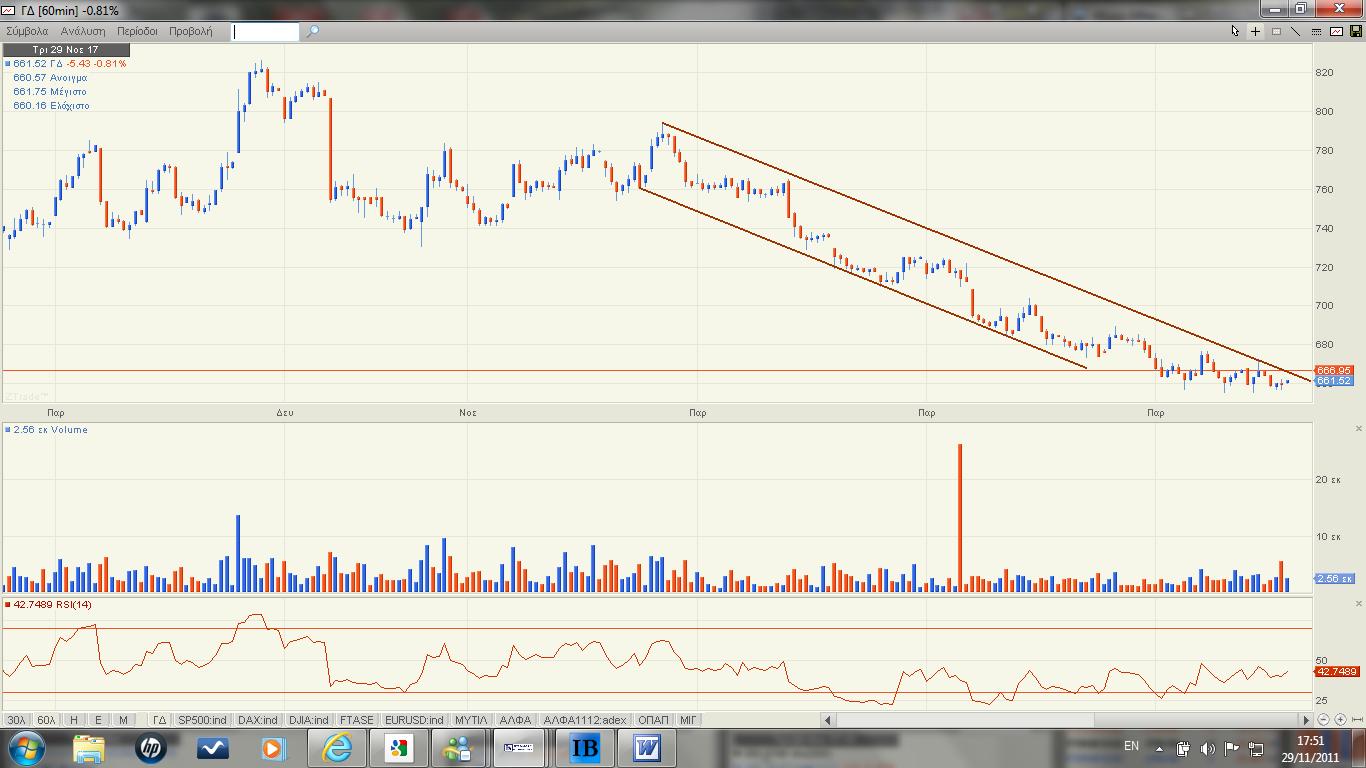
Task: Zoom out the chart with minus icon
Action: tap(1324, 719)
